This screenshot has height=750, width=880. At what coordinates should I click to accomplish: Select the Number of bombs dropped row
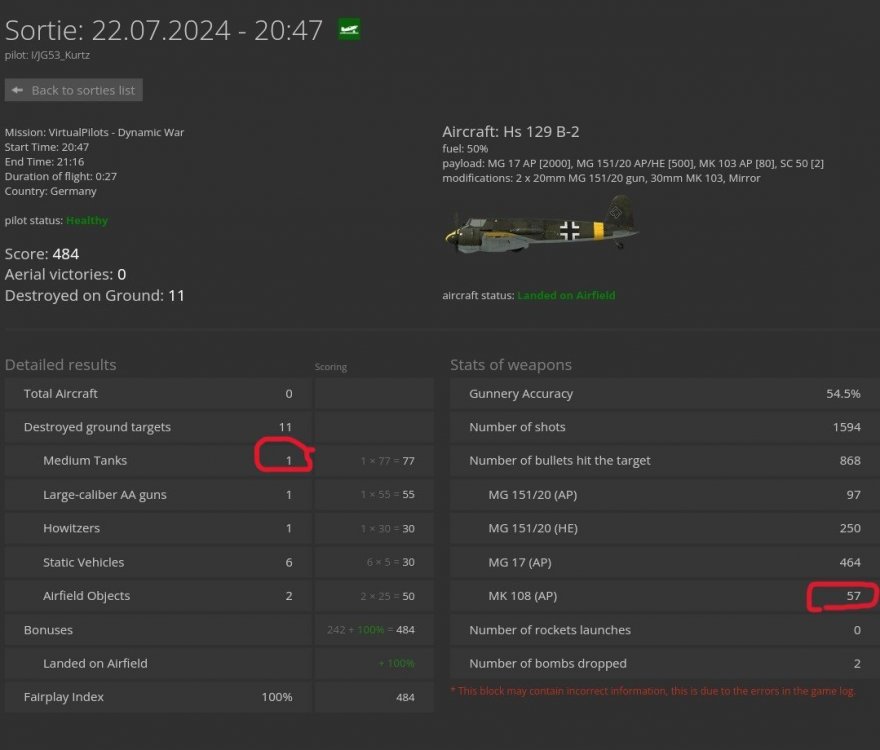pyautogui.click(x=660, y=663)
